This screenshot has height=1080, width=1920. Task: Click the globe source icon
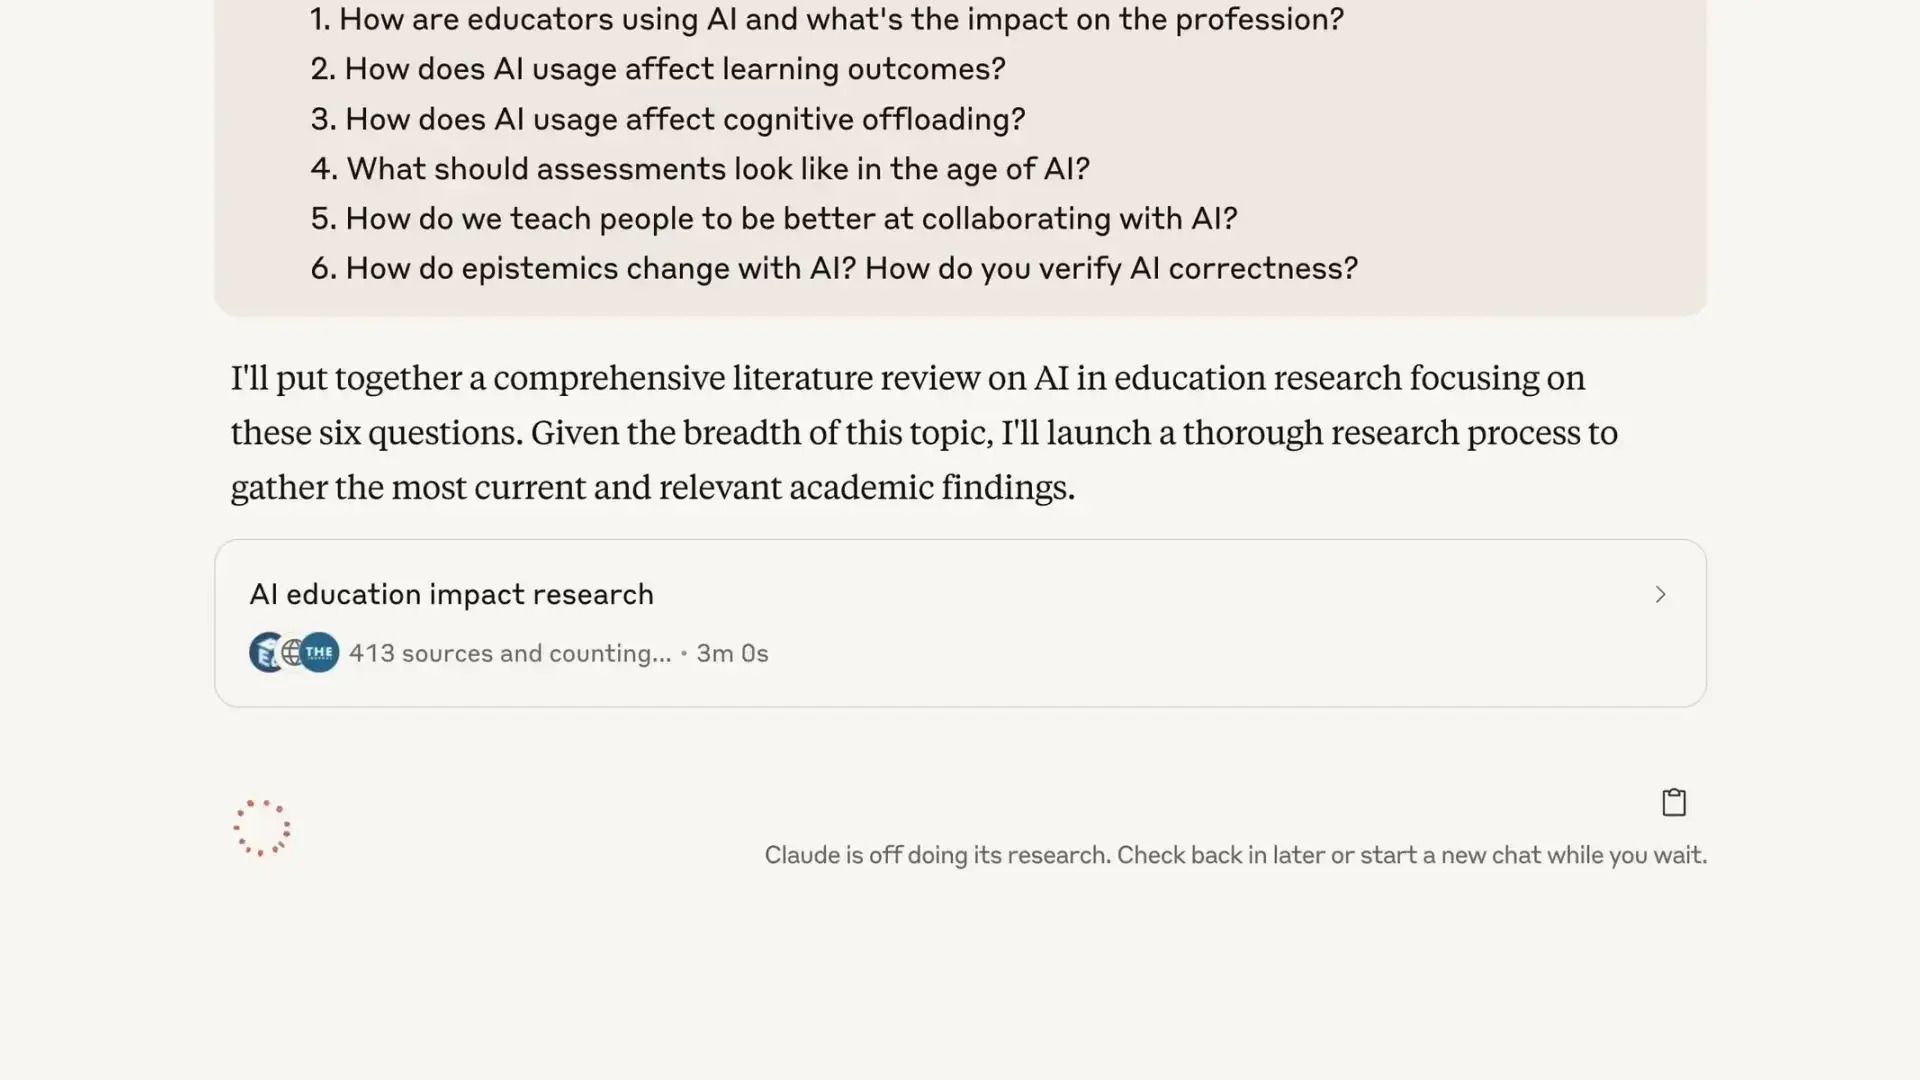tap(292, 653)
